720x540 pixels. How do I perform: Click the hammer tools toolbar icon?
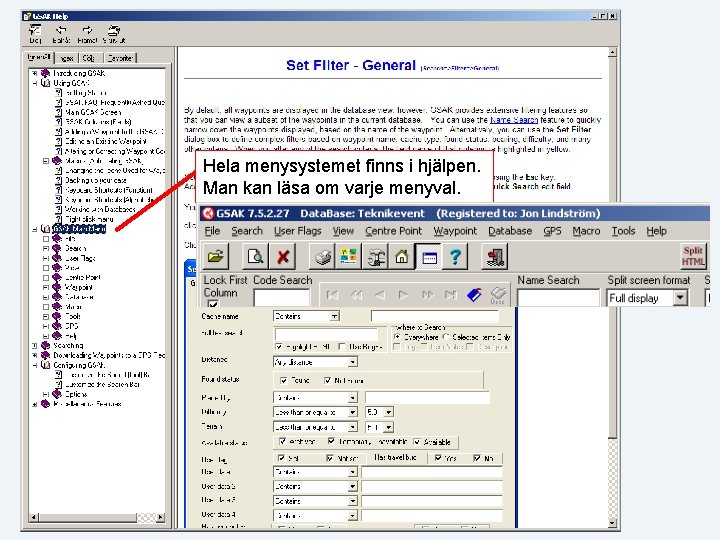pyautogui.click(x=376, y=256)
